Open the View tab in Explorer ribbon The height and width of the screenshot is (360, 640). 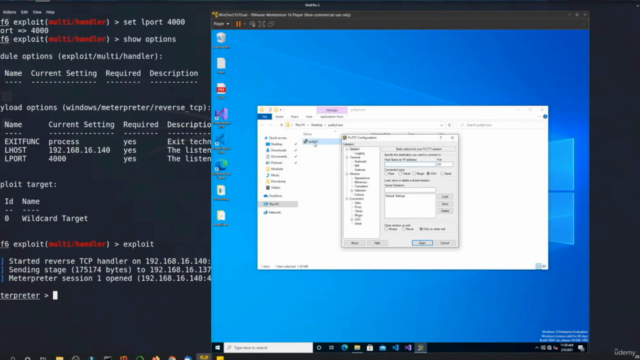pos(309,117)
